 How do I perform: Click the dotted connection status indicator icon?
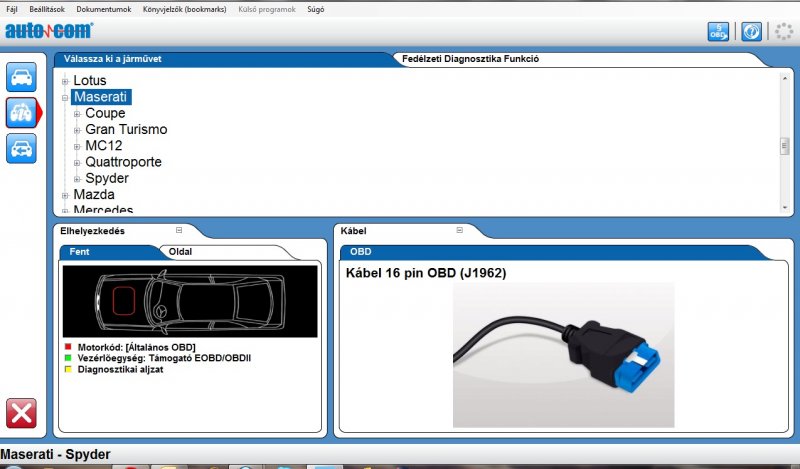tap(784, 32)
